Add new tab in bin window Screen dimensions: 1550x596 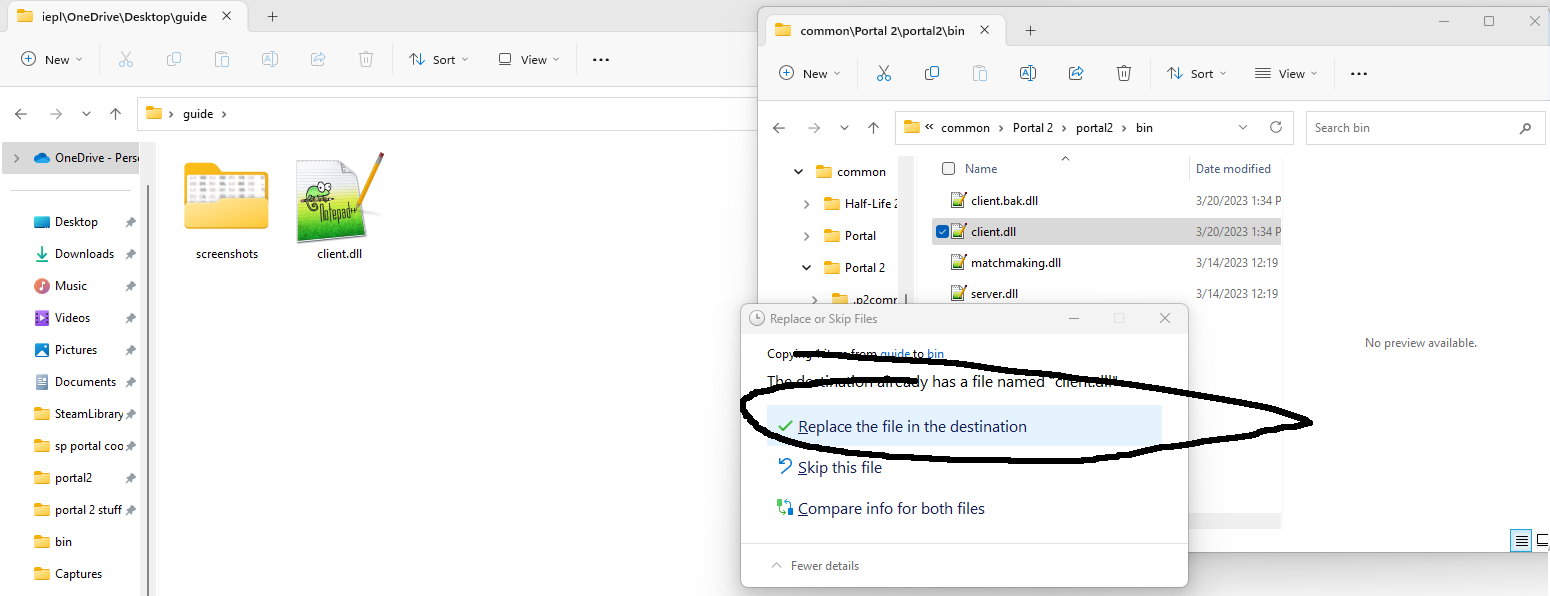click(1030, 30)
